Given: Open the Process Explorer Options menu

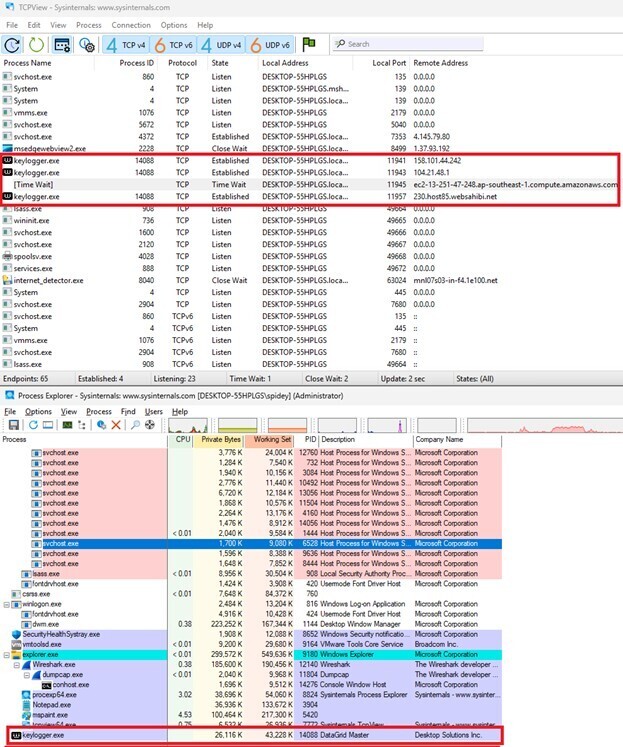Looking at the screenshot, I should pyautogui.click(x=38, y=412).
